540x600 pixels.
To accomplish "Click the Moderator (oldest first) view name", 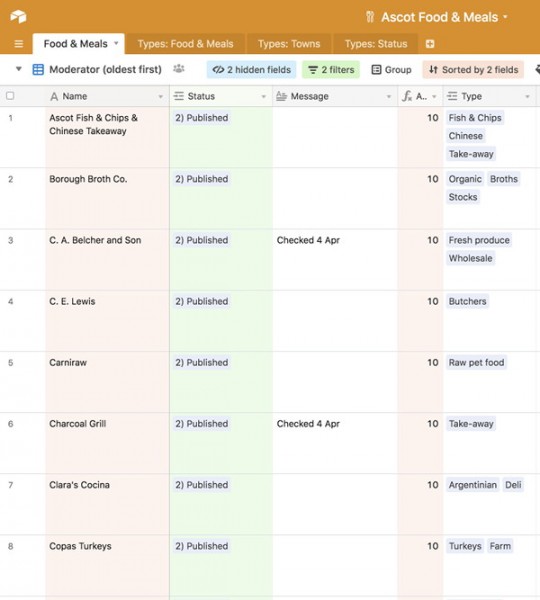I will point(105,70).
